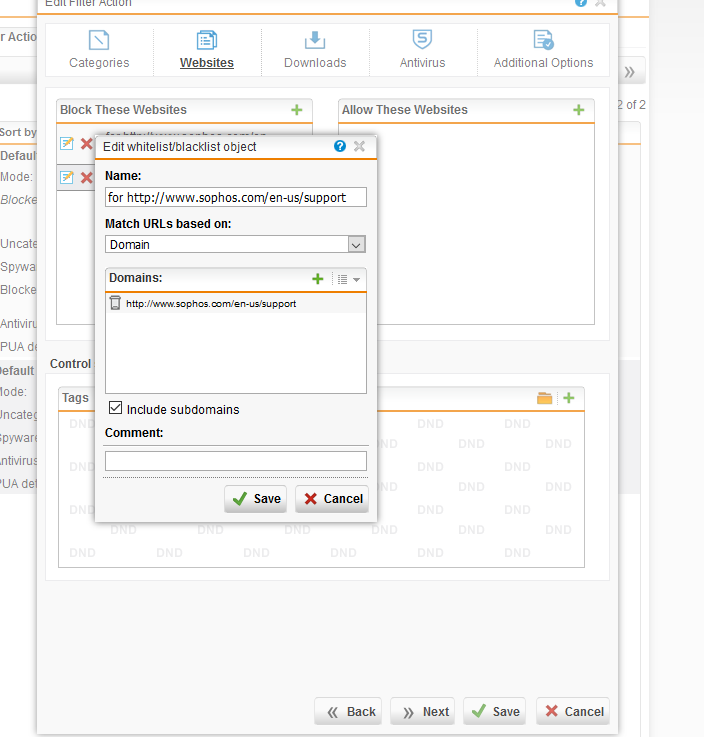Remove the sophos.com domain with trash icon
The height and width of the screenshot is (737, 704).
tap(115, 303)
